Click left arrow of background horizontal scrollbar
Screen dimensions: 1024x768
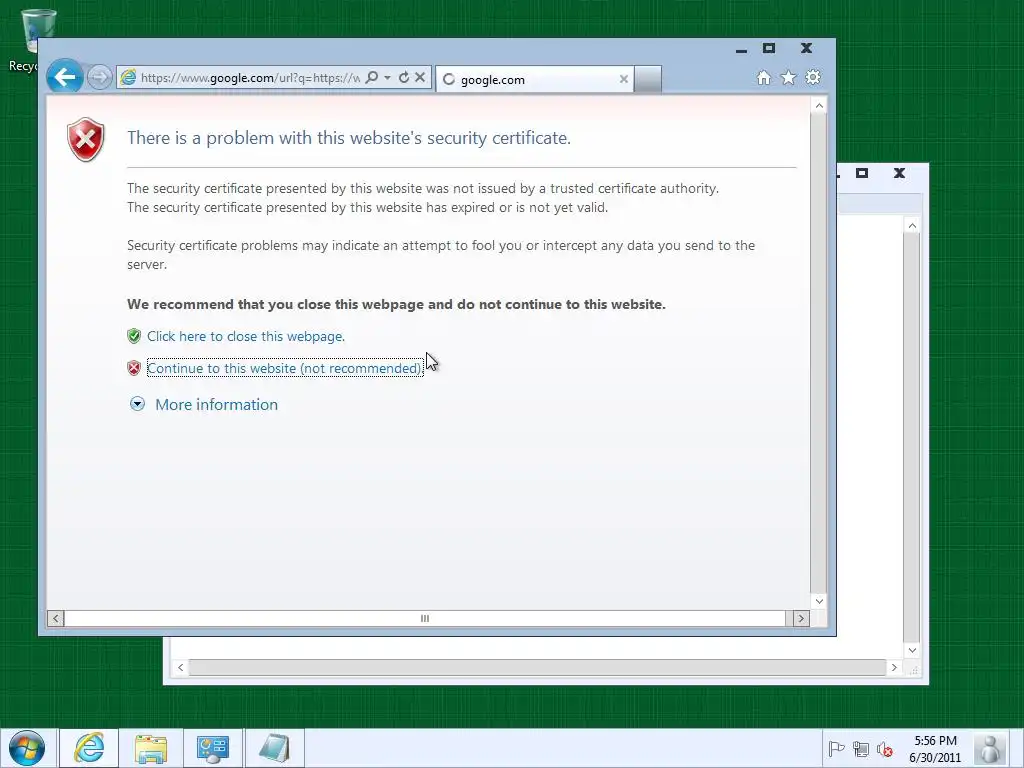(x=181, y=667)
